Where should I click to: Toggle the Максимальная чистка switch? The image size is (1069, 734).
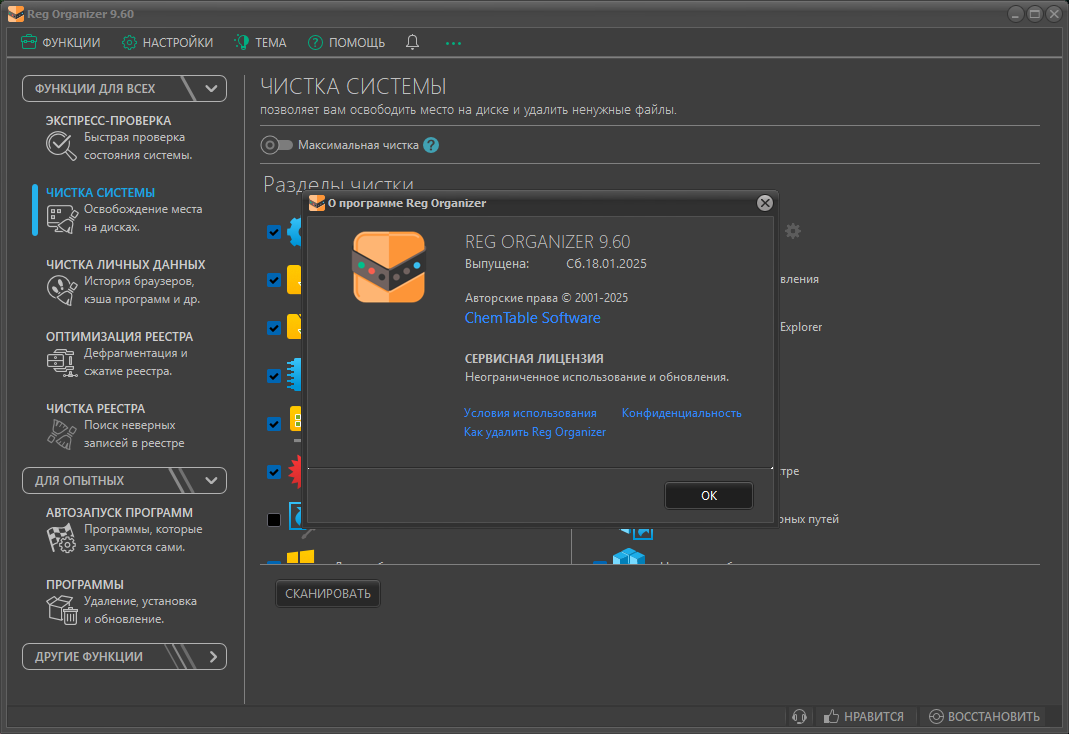[276, 145]
